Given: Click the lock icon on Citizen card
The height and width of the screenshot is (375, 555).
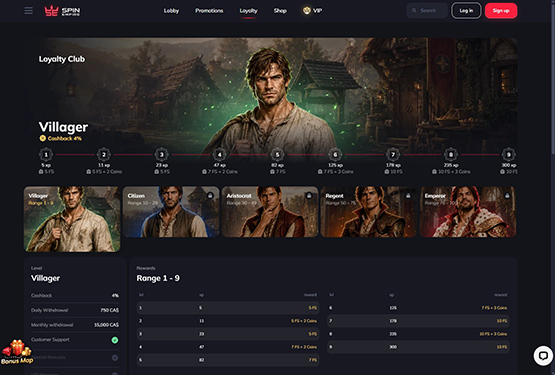Looking at the screenshot, I should click(x=210, y=195).
